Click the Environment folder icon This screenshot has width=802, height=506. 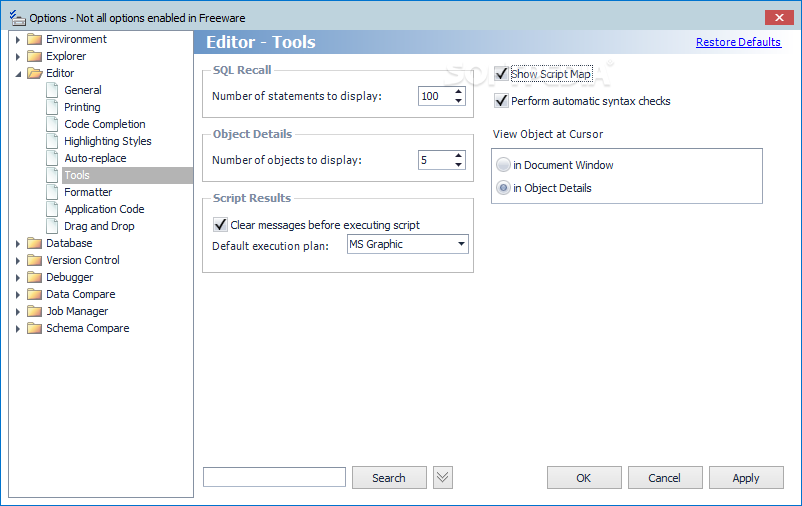click(x=34, y=39)
